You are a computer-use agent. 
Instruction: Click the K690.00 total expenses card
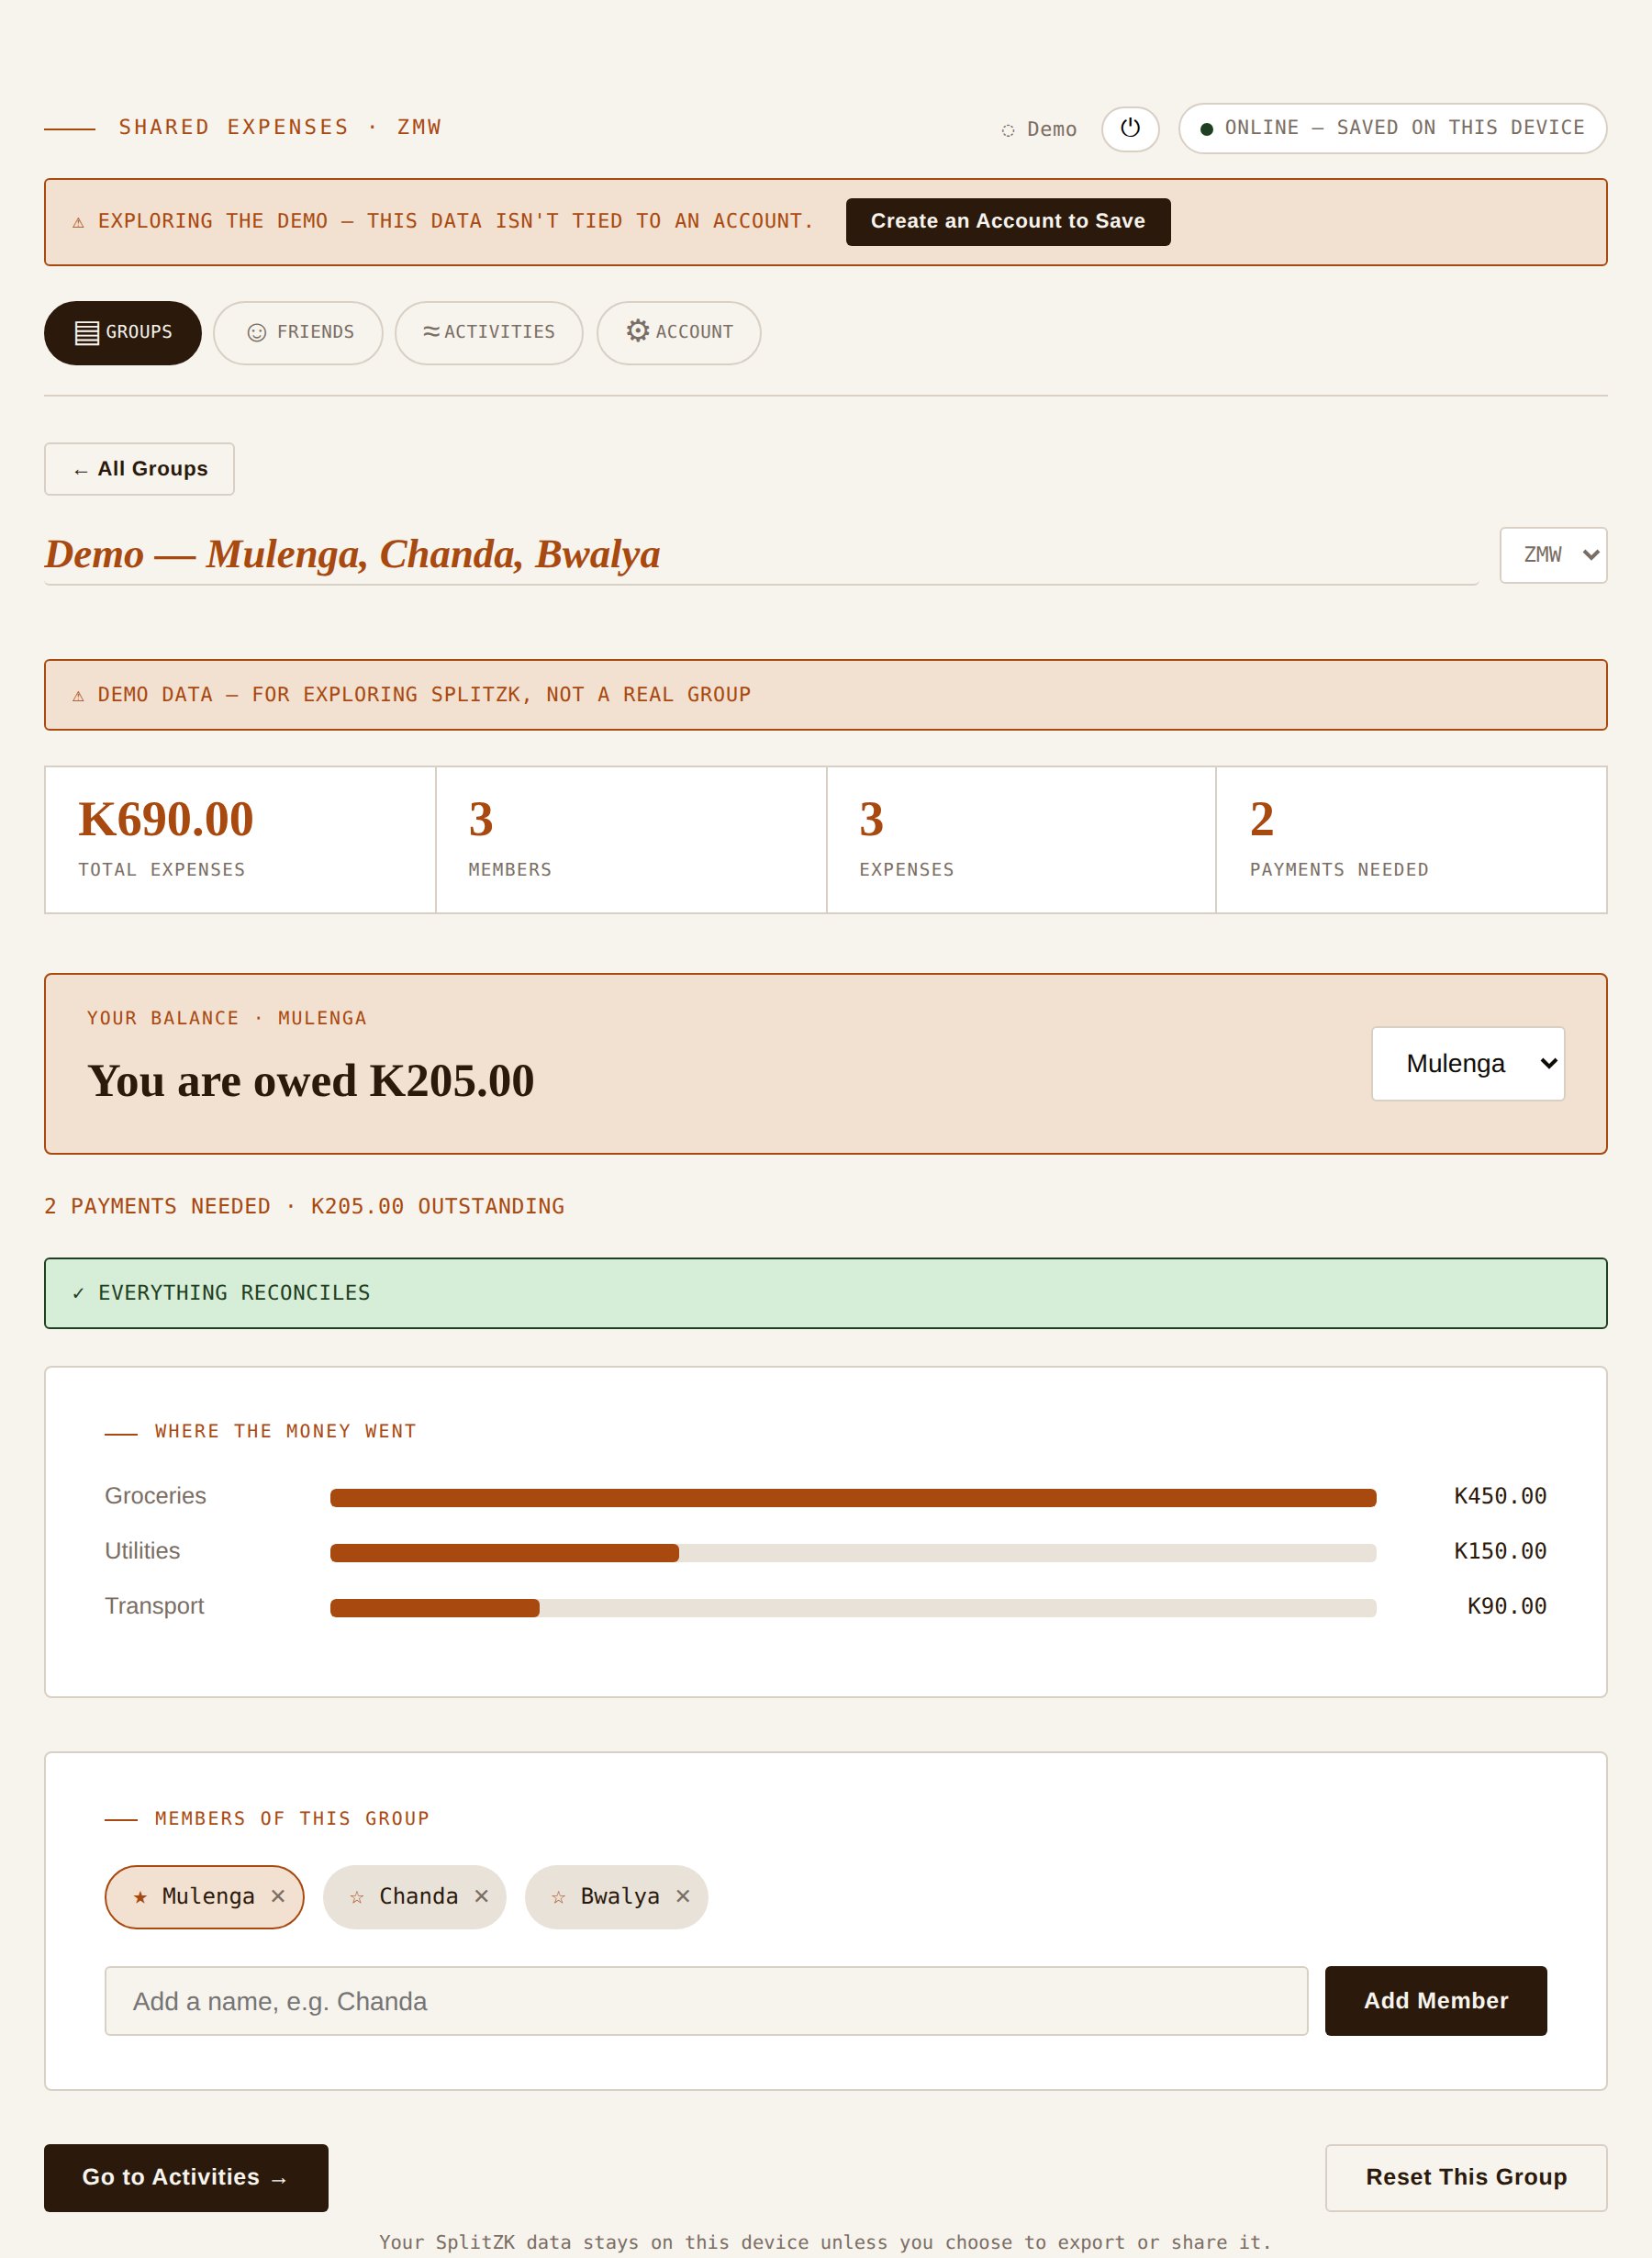point(240,840)
